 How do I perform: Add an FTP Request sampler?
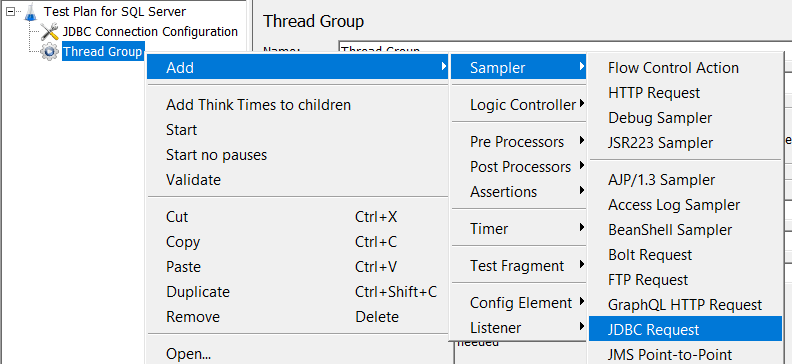[685, 280]
